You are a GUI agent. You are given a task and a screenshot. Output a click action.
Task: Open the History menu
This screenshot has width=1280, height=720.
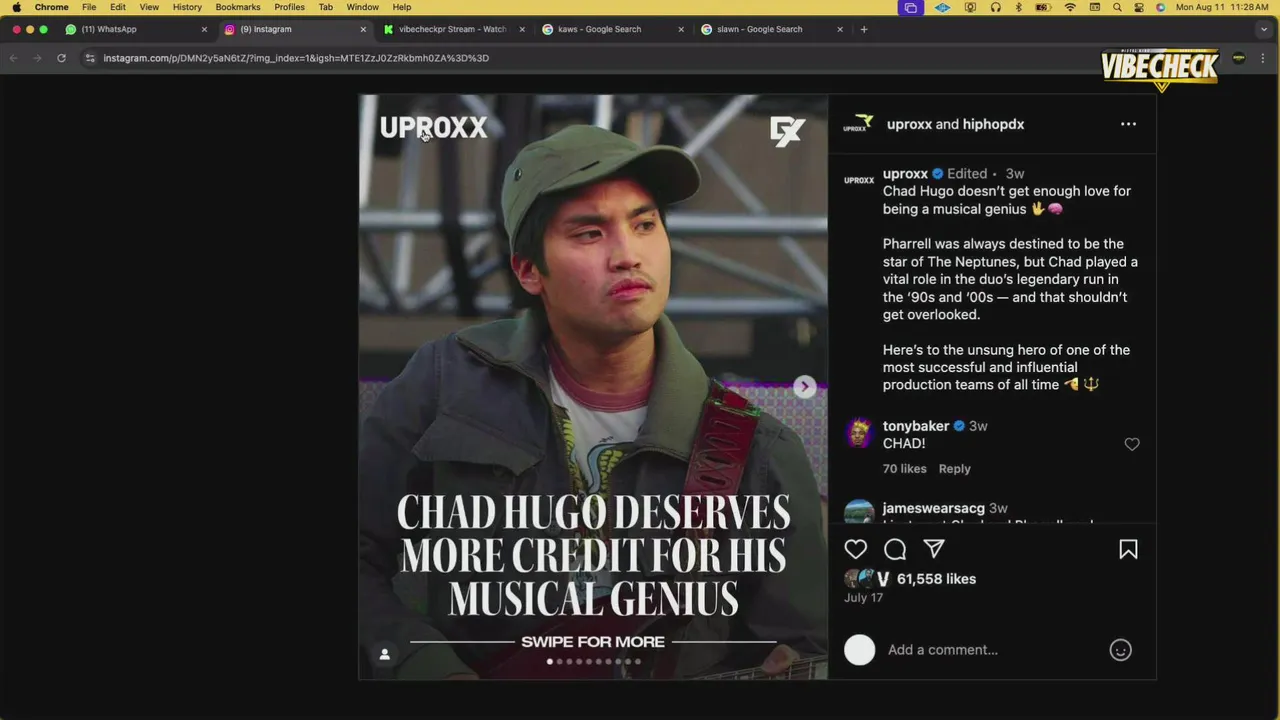(x=187, y=7)
